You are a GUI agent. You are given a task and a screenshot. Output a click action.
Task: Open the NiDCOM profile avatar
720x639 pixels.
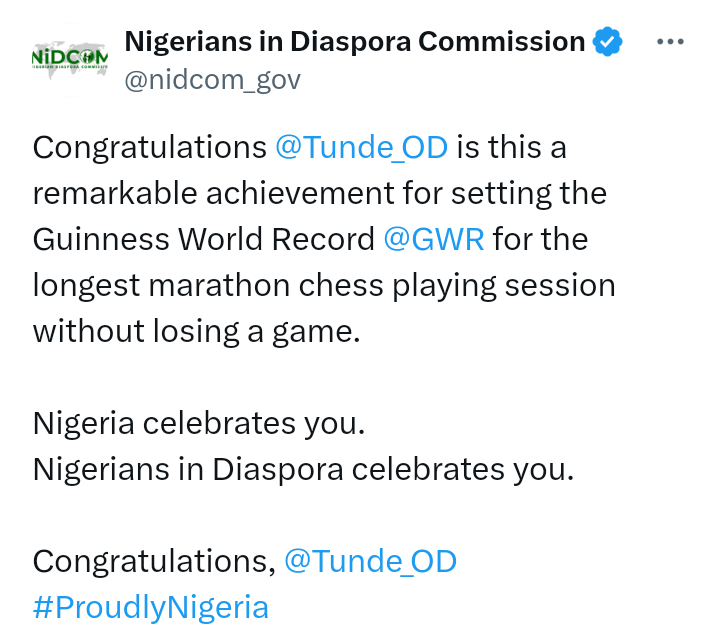click(x=70, y=60)
